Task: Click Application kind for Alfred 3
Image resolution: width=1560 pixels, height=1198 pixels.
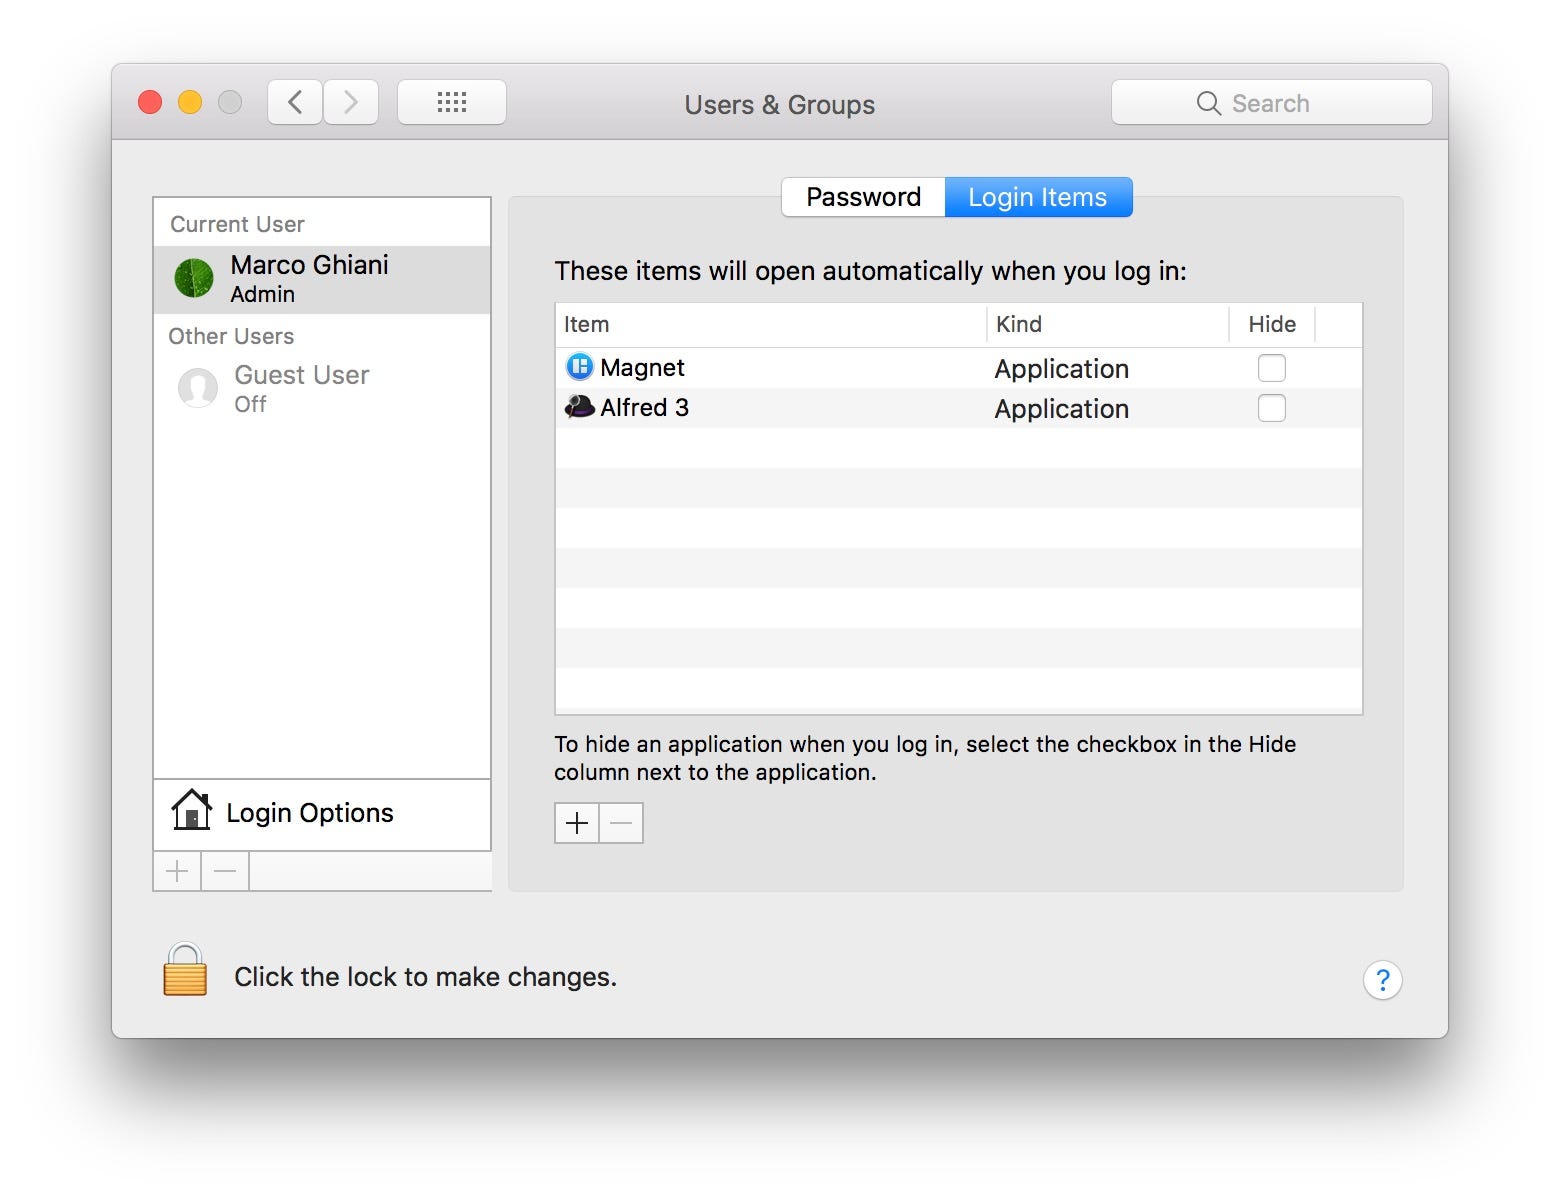Action: (x=1061, y=409)
